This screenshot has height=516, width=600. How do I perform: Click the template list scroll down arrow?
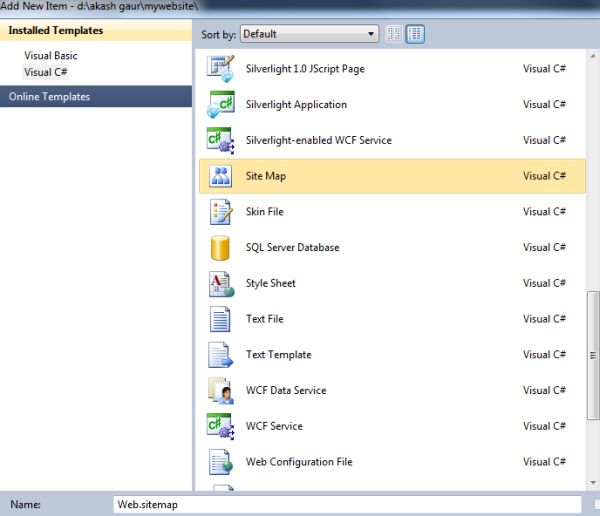coord(593,483)
